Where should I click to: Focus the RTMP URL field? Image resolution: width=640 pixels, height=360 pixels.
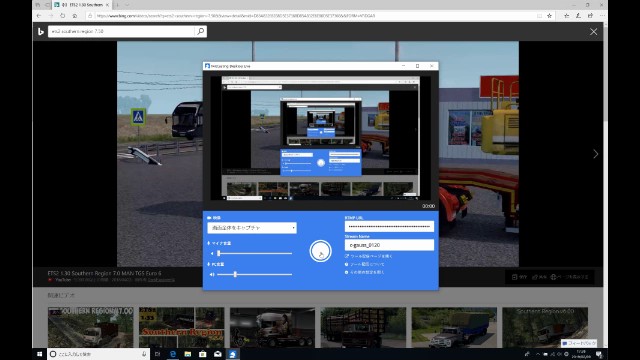[x=389, y=226]
